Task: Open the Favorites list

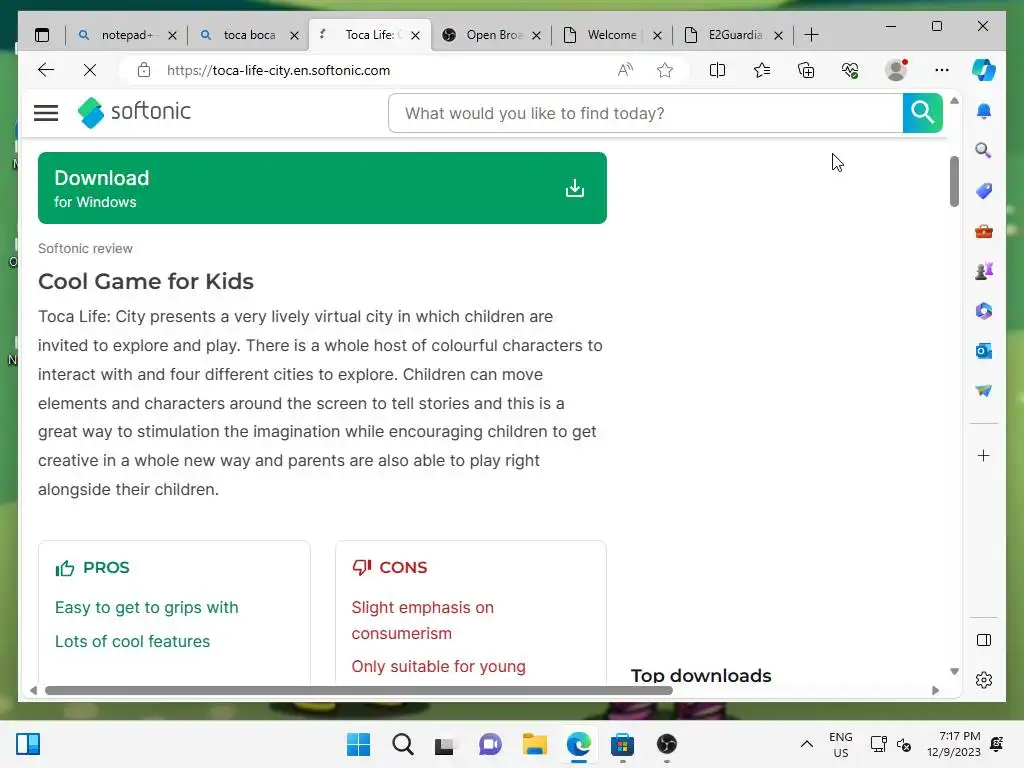Action: (x=761, y=70)
